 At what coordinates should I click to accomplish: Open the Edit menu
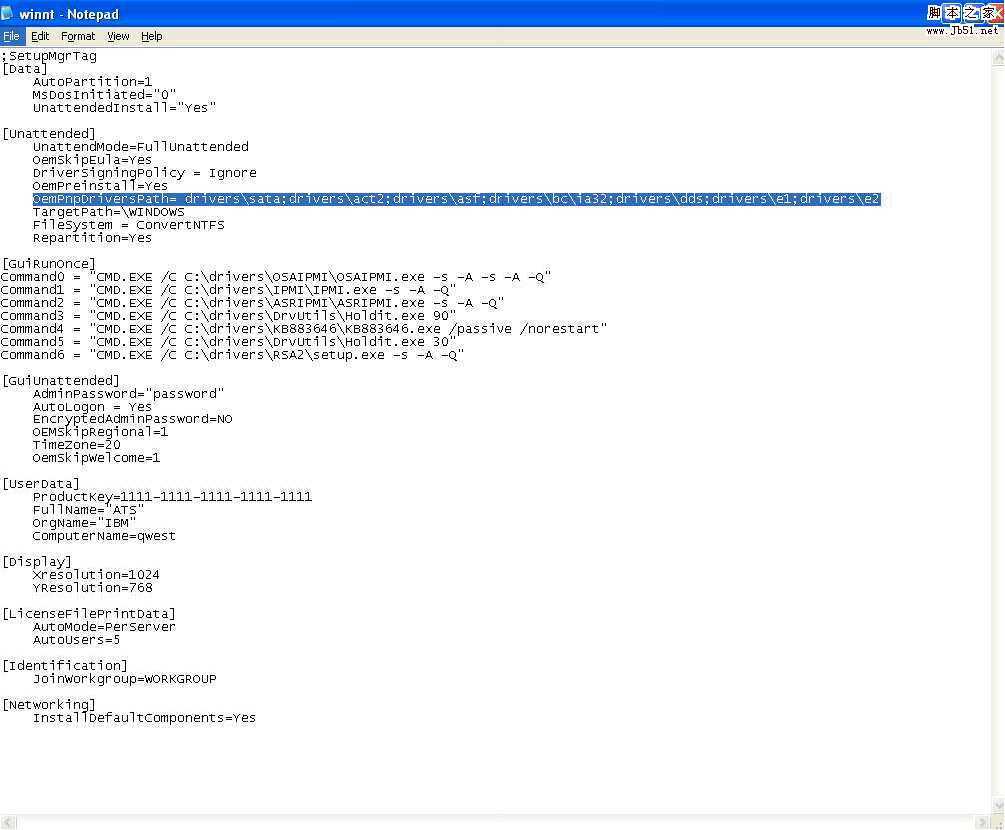[x=40, y=37]
